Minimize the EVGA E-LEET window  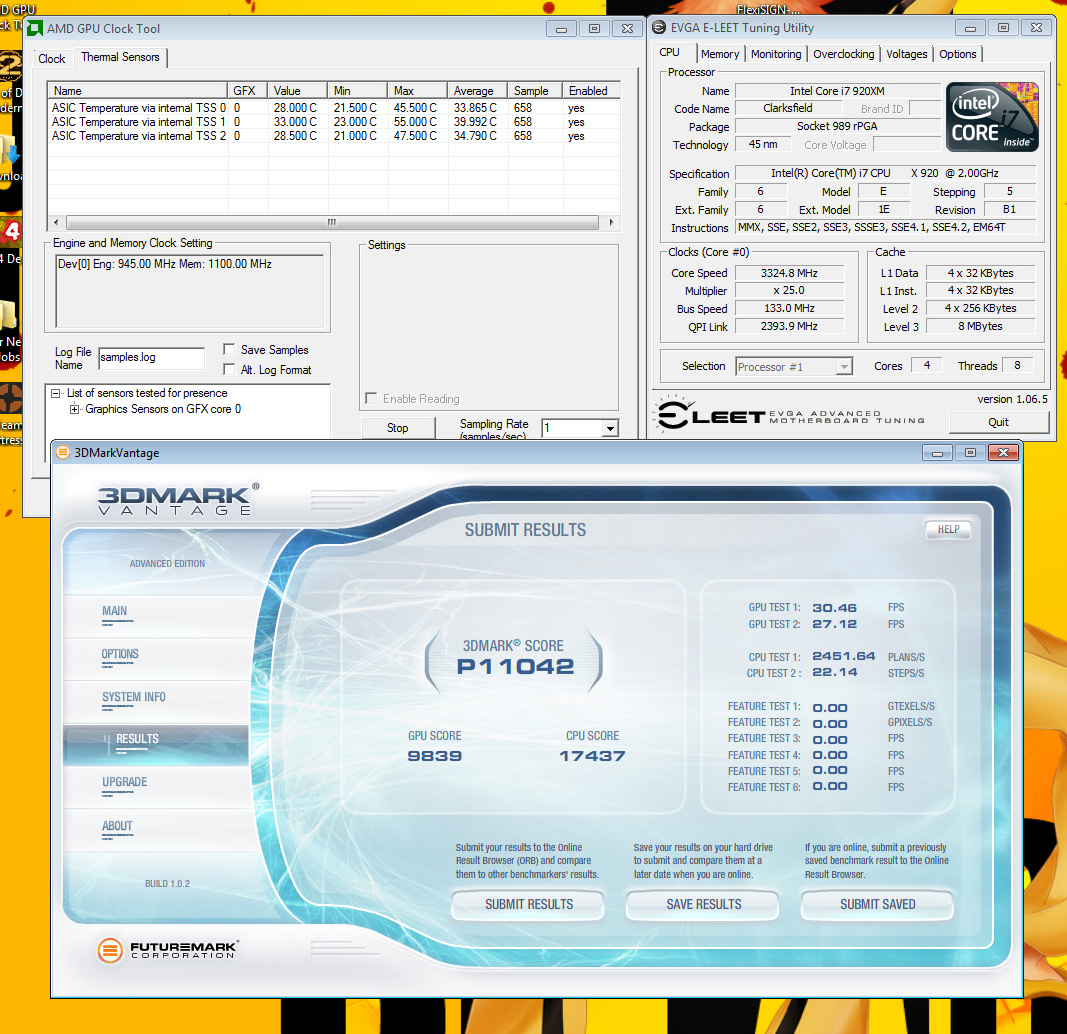click(970, 28)
